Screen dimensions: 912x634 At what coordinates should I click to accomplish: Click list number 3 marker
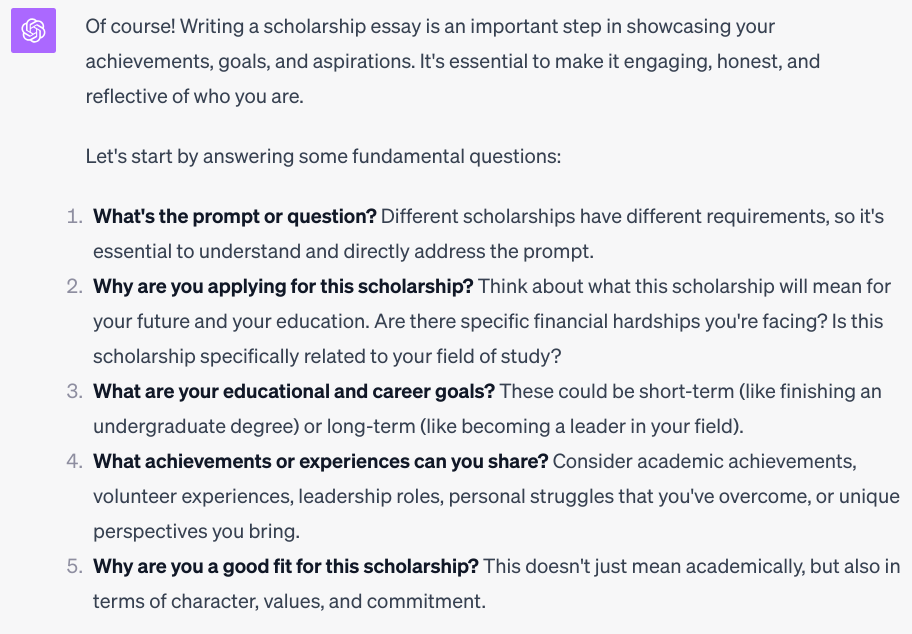pos(74,391)
